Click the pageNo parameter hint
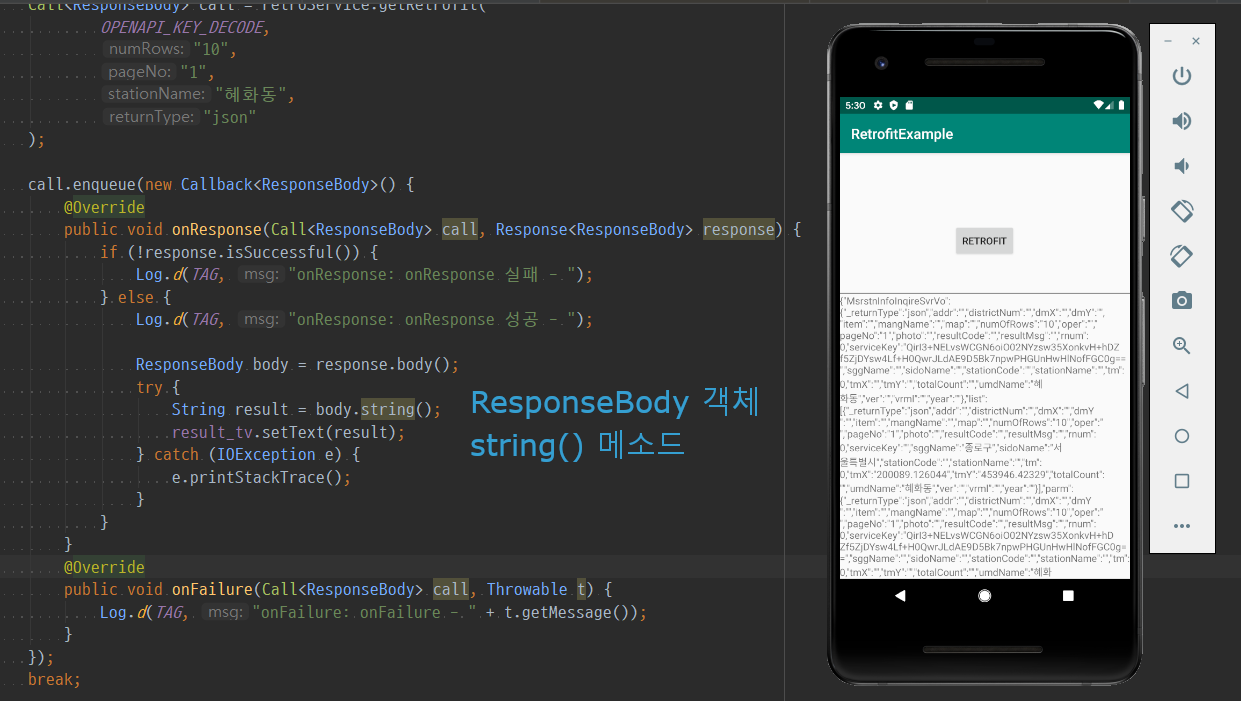Image resolution: width=1241 pixels, height=701 pixels. coord(139,72)
